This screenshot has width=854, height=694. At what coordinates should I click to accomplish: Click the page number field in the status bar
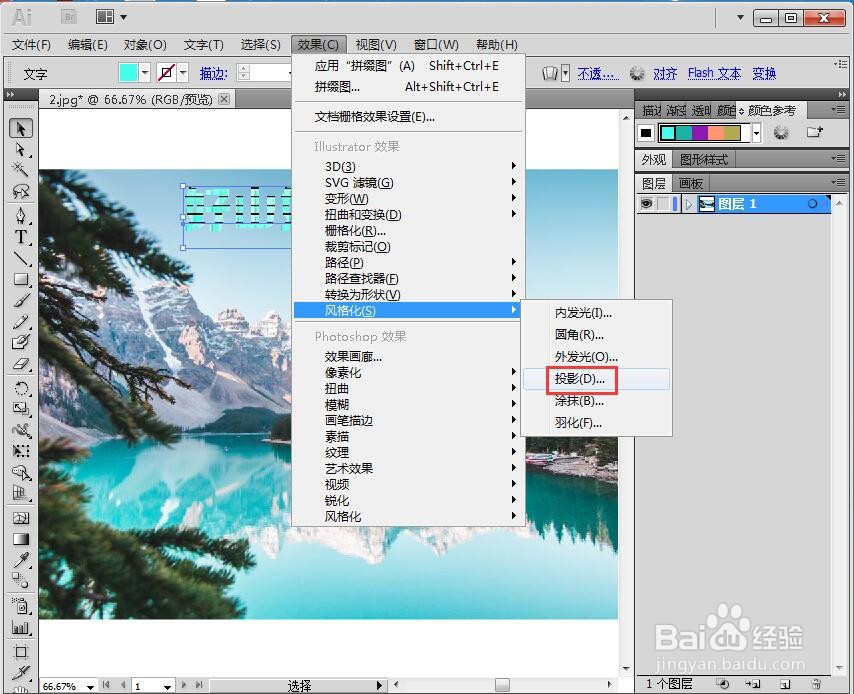pyautogui.click(x=141, y=684)
